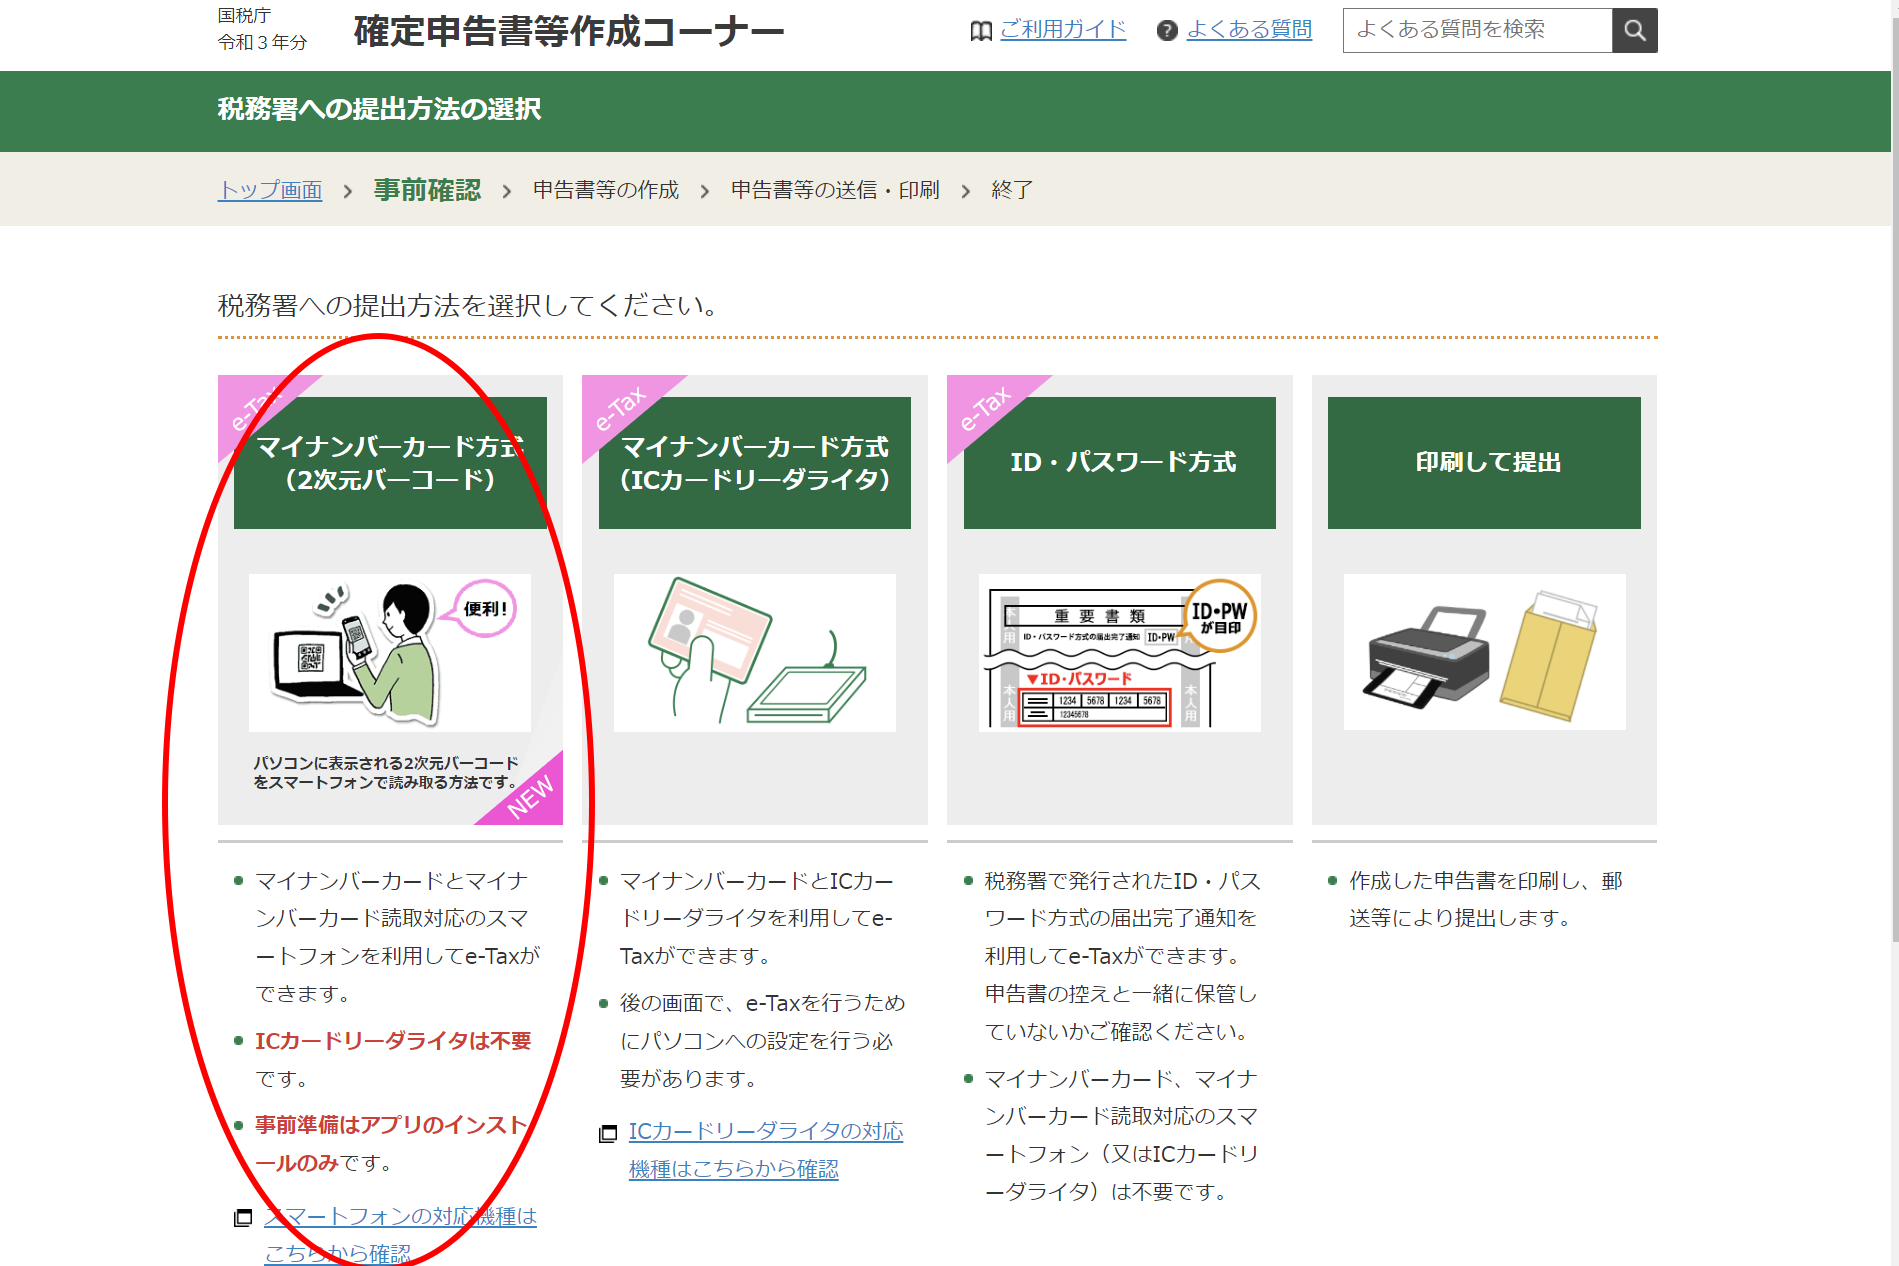The image size is (1899, 1266).
Task: Click the external link icon beside ICカードリーダライタの対応
Action: point(608,1133)
